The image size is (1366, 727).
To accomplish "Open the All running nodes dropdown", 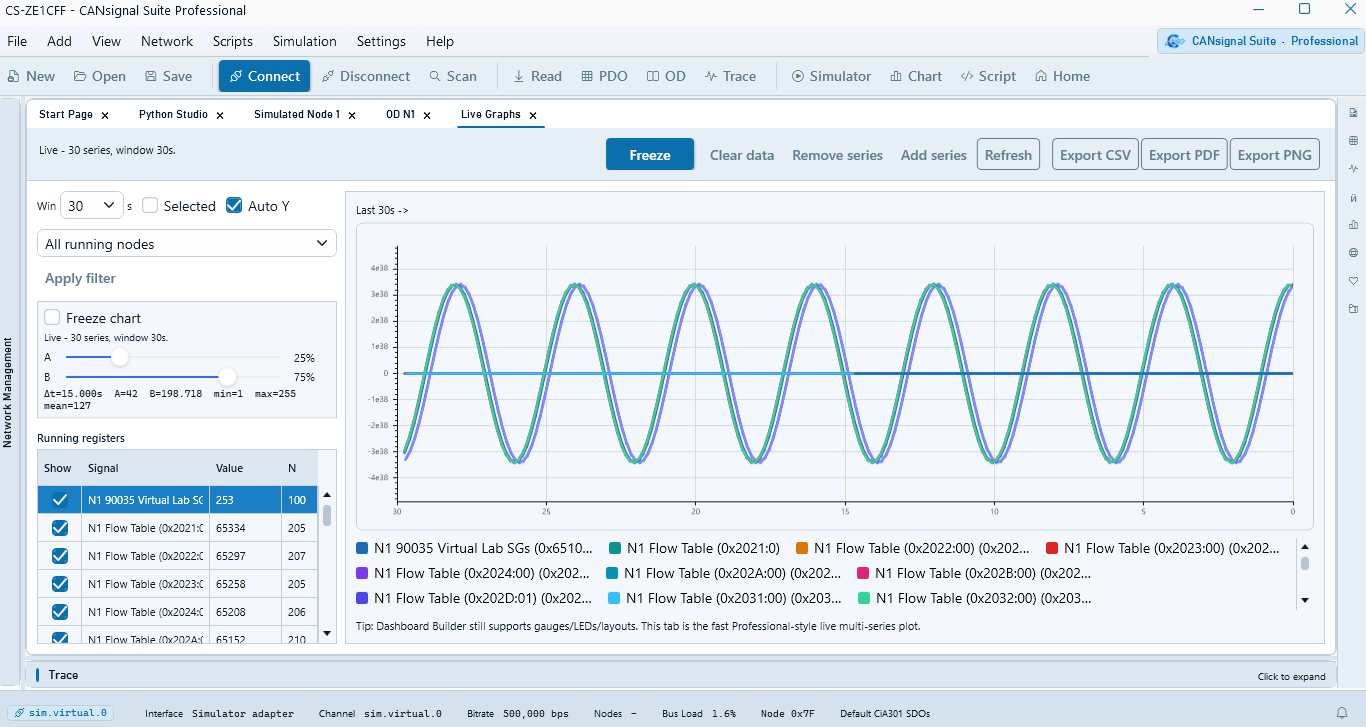I will pos(187,243).
